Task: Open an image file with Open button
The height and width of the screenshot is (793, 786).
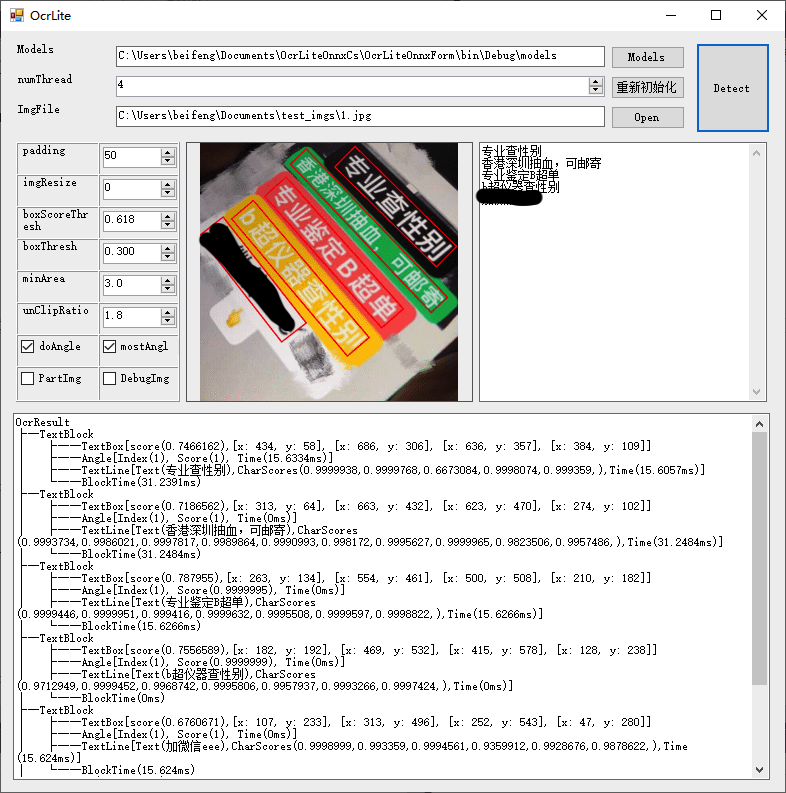Action: coord(647,117)
